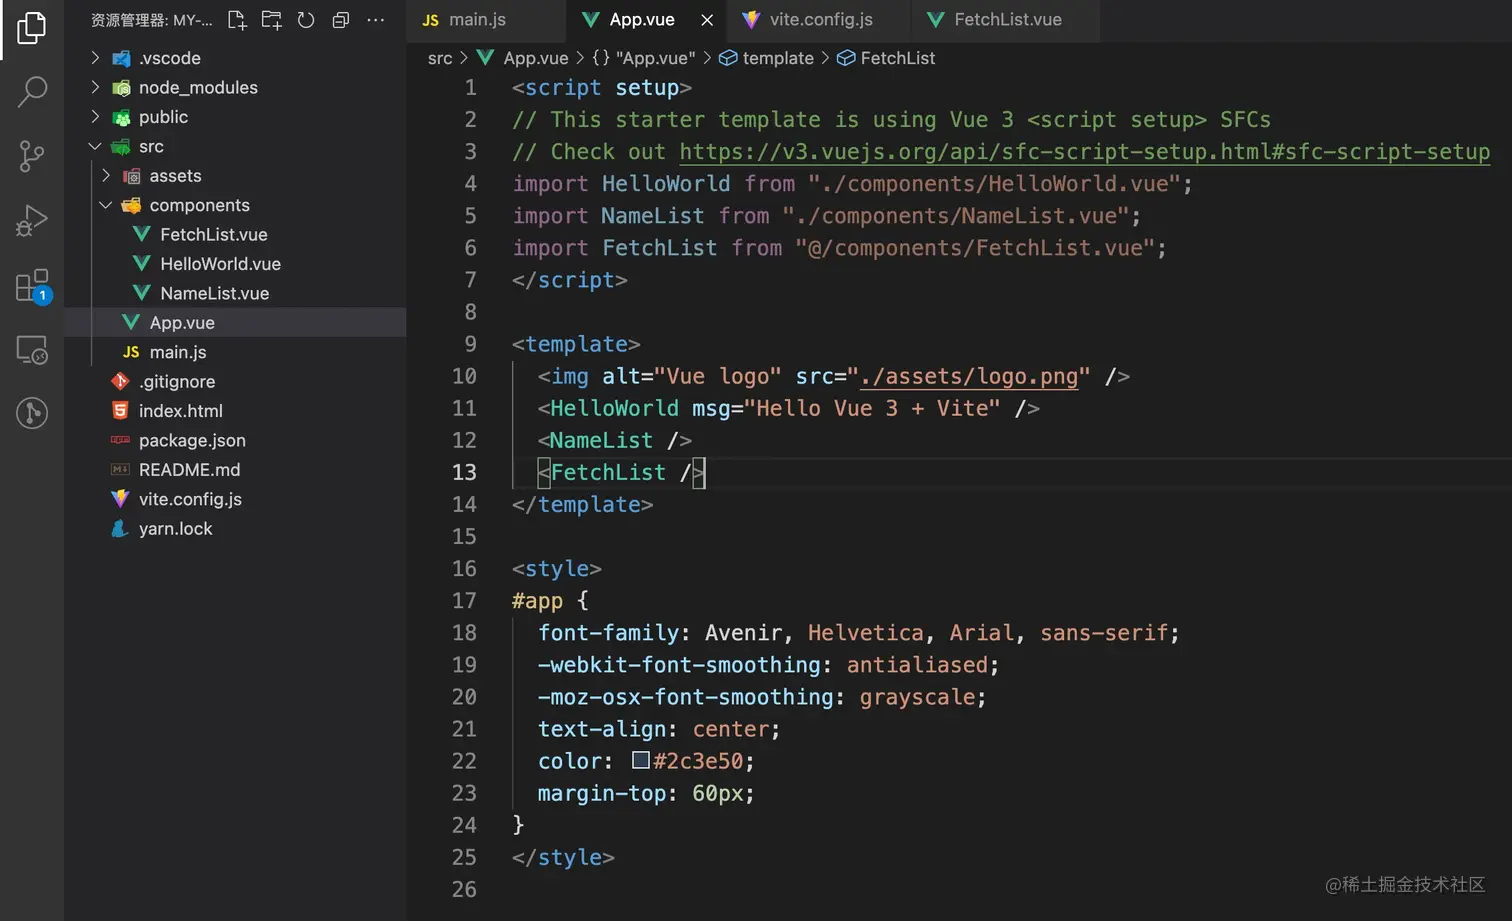The width and height of the screenshot is (1512, 921).
Task: Click FetchList tag on line 13
Action: 608,472
